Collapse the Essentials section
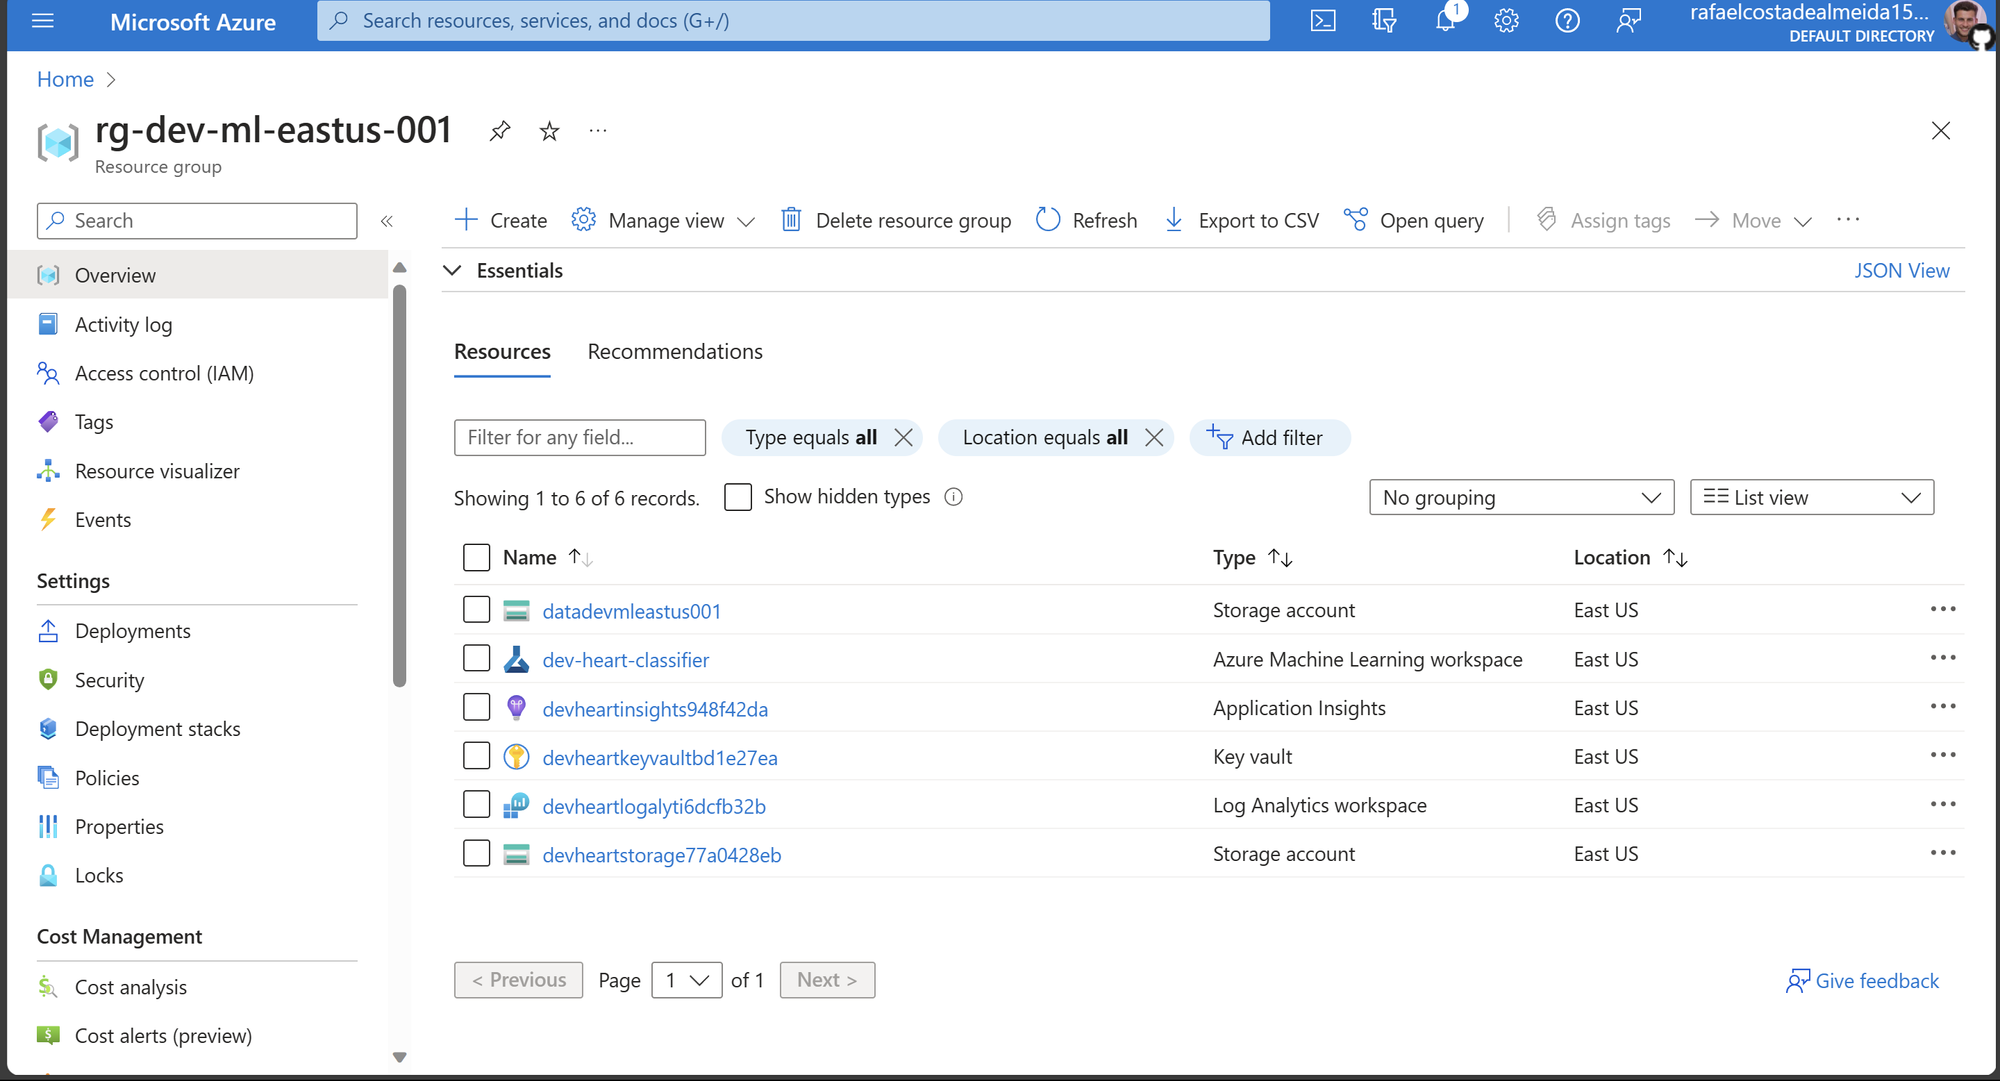 pos(453,271)
